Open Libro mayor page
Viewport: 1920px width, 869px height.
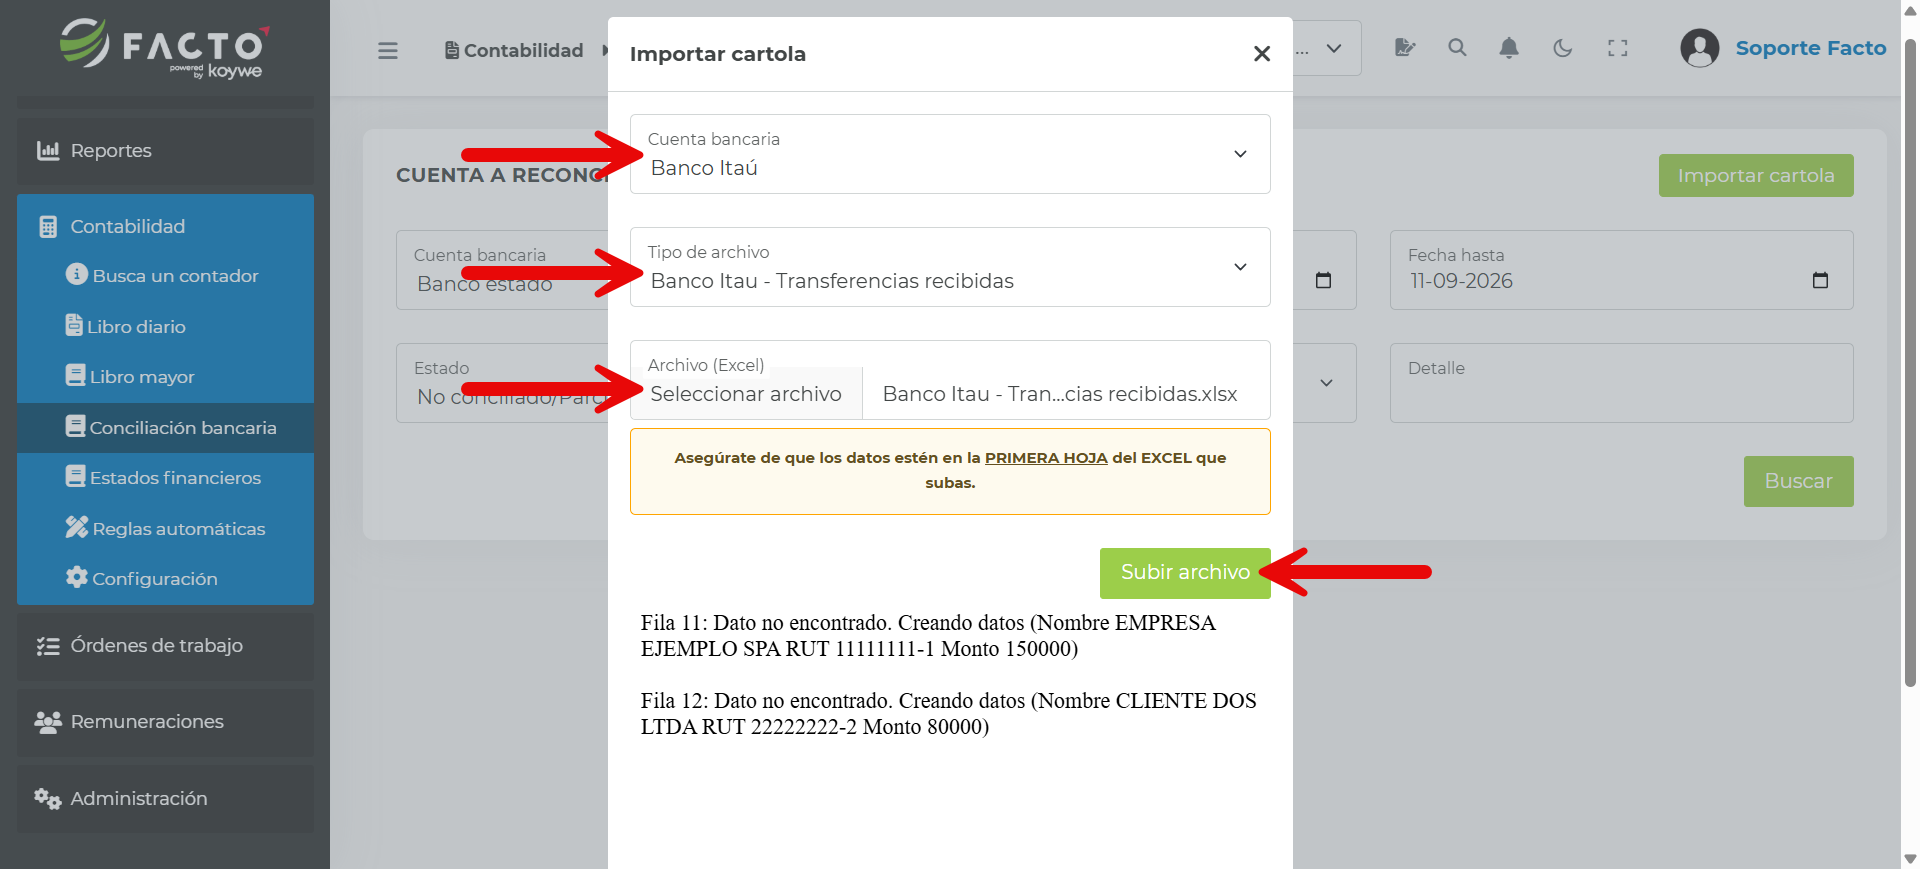[165, 377]
